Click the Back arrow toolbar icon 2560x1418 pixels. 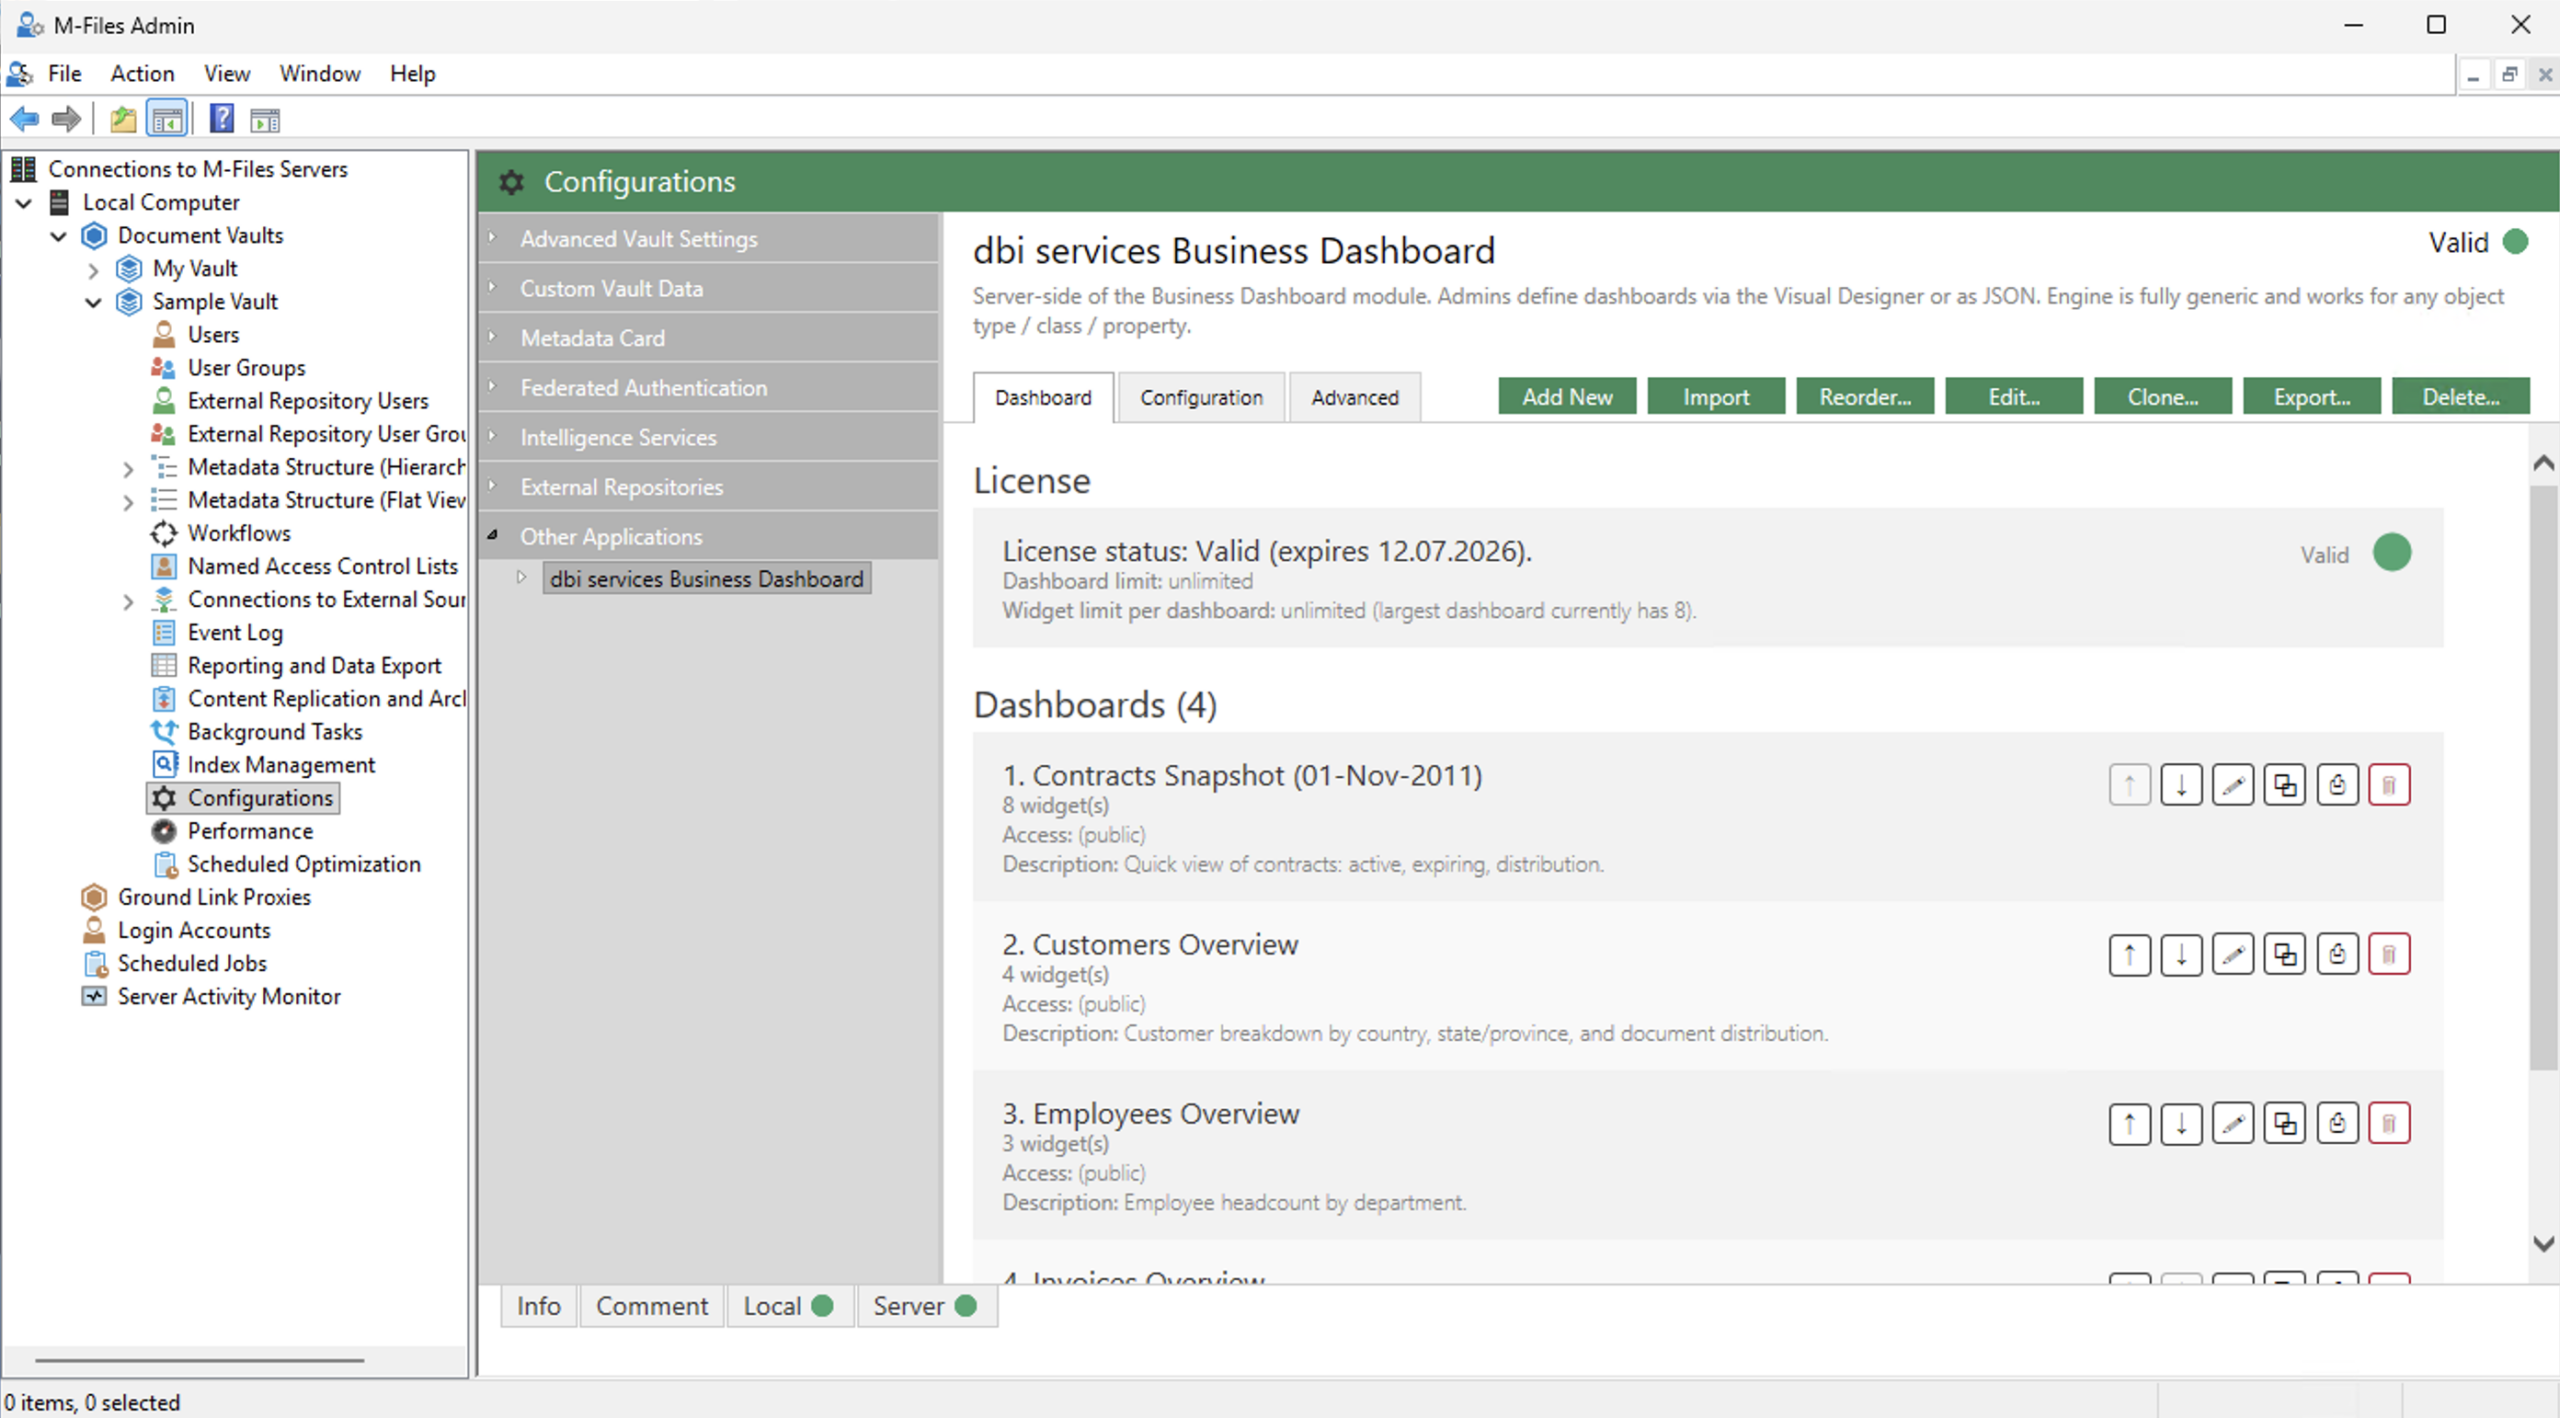coord(24,120)
